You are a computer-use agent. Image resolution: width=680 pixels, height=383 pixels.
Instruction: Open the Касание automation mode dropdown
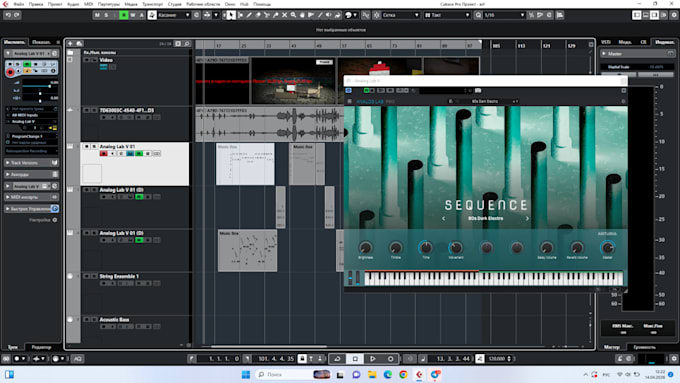pos(174,15)
